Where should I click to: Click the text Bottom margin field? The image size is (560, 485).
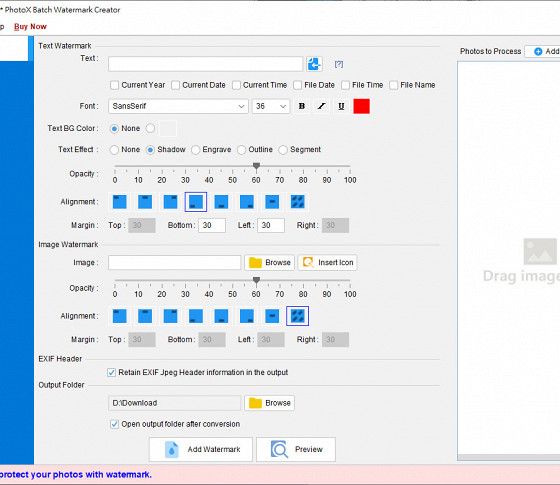(x=212, y=225)
